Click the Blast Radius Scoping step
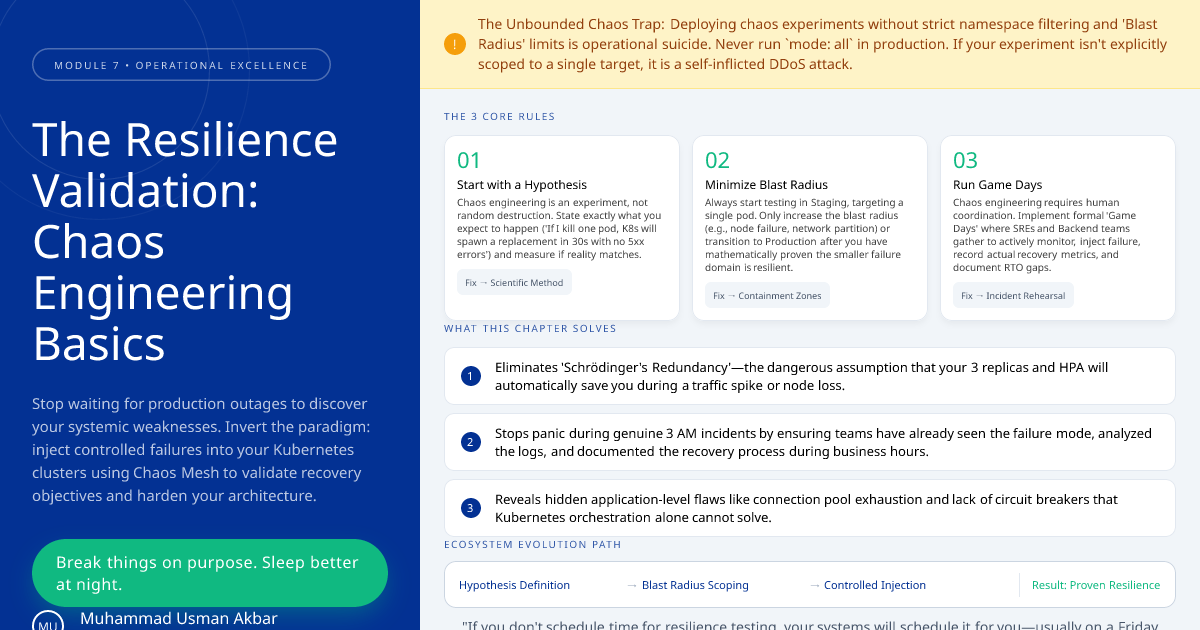 [x=695, y=585]
